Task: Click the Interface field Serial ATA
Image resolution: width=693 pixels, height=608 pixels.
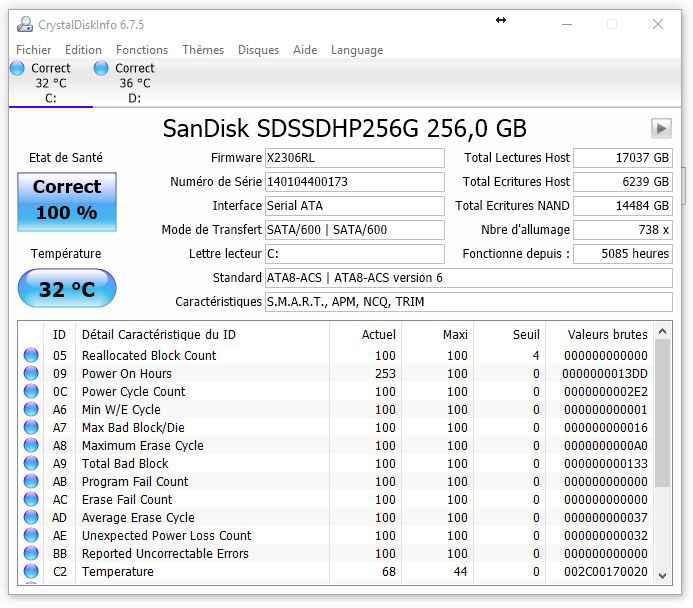Action: tap(354, 205)
